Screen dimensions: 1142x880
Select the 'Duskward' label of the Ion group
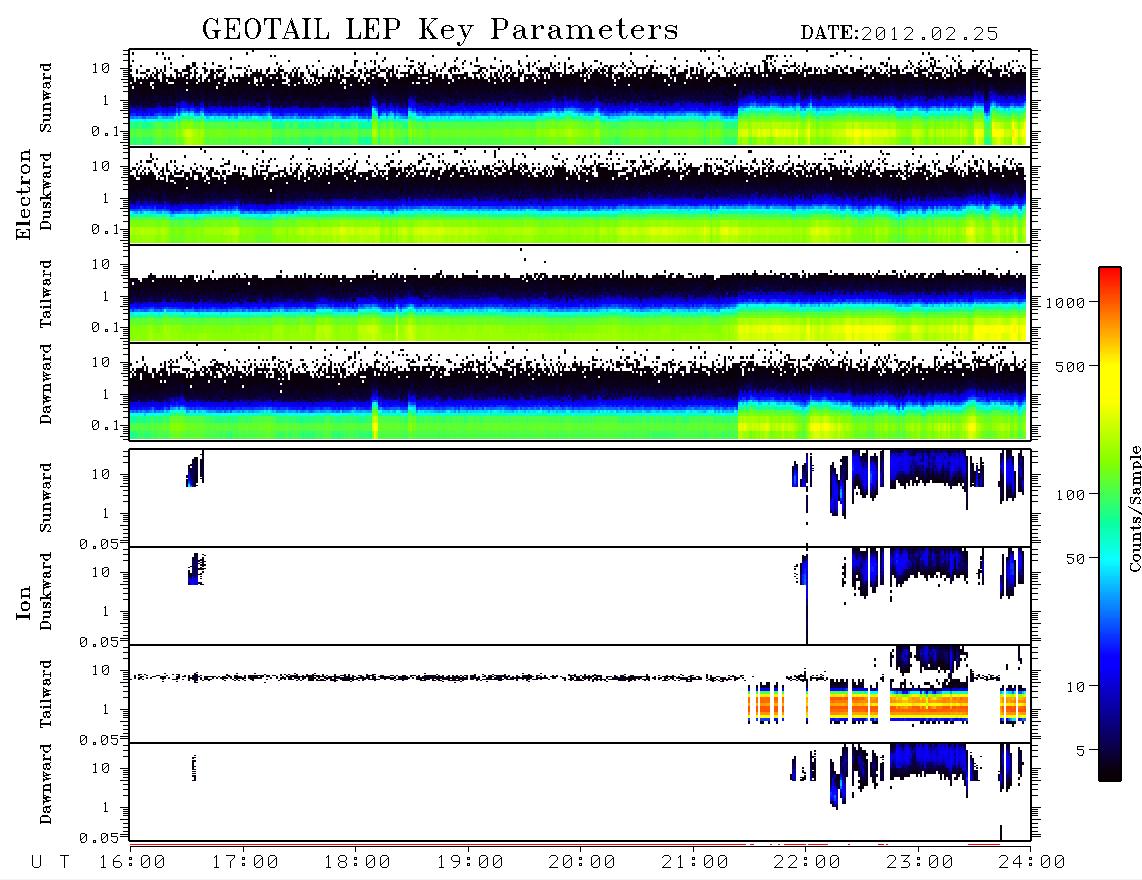click(46, 592)
